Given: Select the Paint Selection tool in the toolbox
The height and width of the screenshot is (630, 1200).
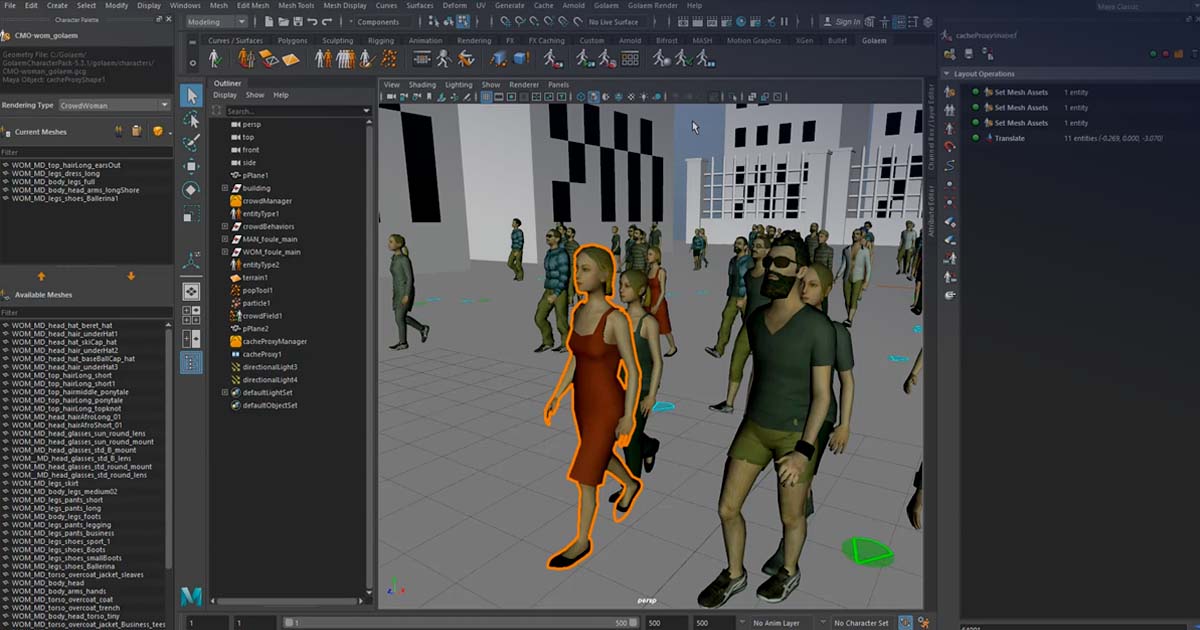Looking at the screenshot, I should [x=193, y=142].
